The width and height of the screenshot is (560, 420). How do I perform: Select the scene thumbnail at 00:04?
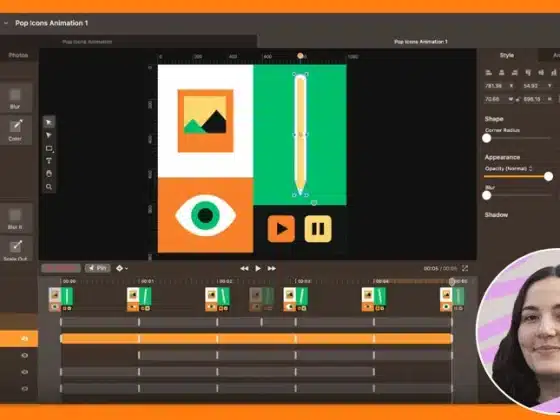(x=374, y=299)
